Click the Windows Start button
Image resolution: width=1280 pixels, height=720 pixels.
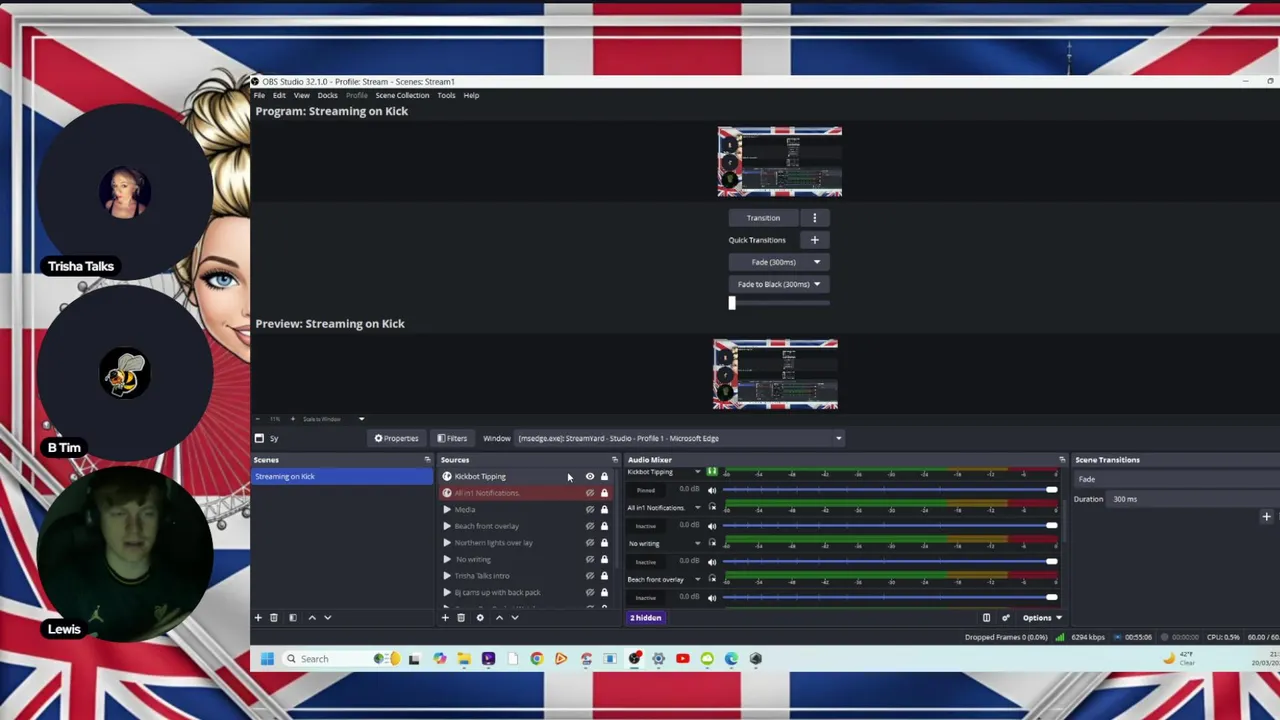267,659
